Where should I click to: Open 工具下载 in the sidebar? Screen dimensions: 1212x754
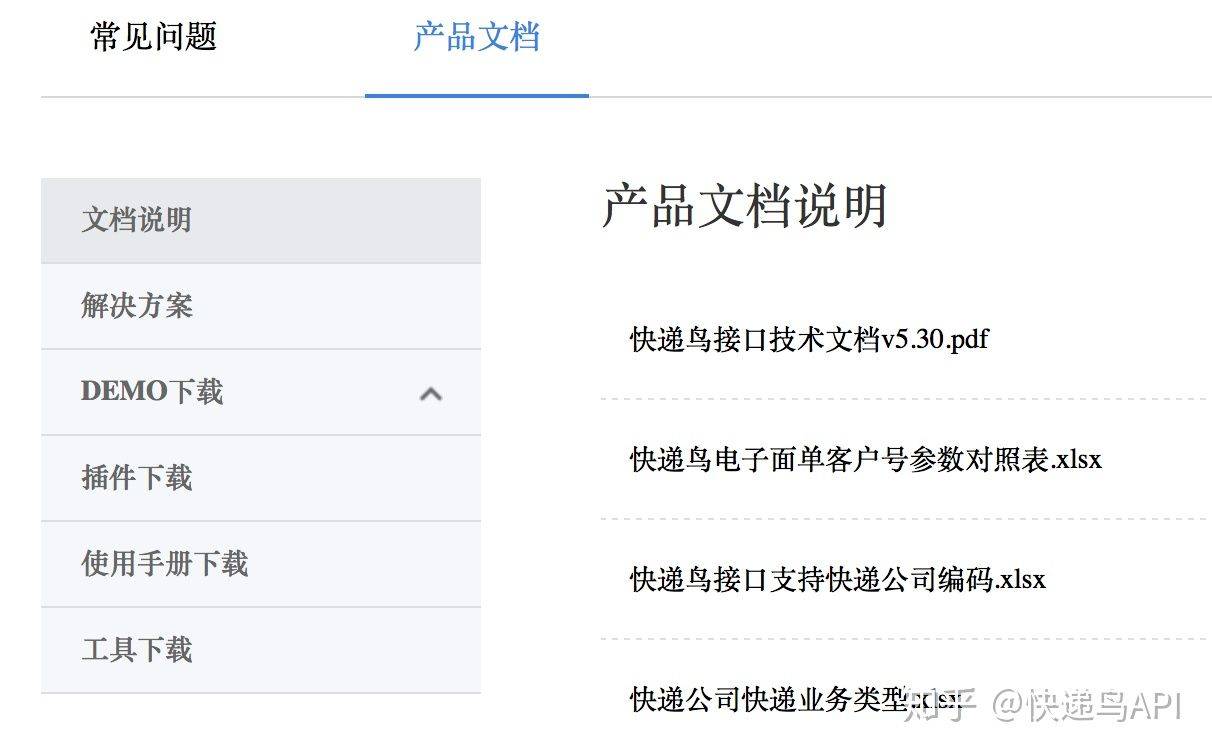click(x=260, y=650)
